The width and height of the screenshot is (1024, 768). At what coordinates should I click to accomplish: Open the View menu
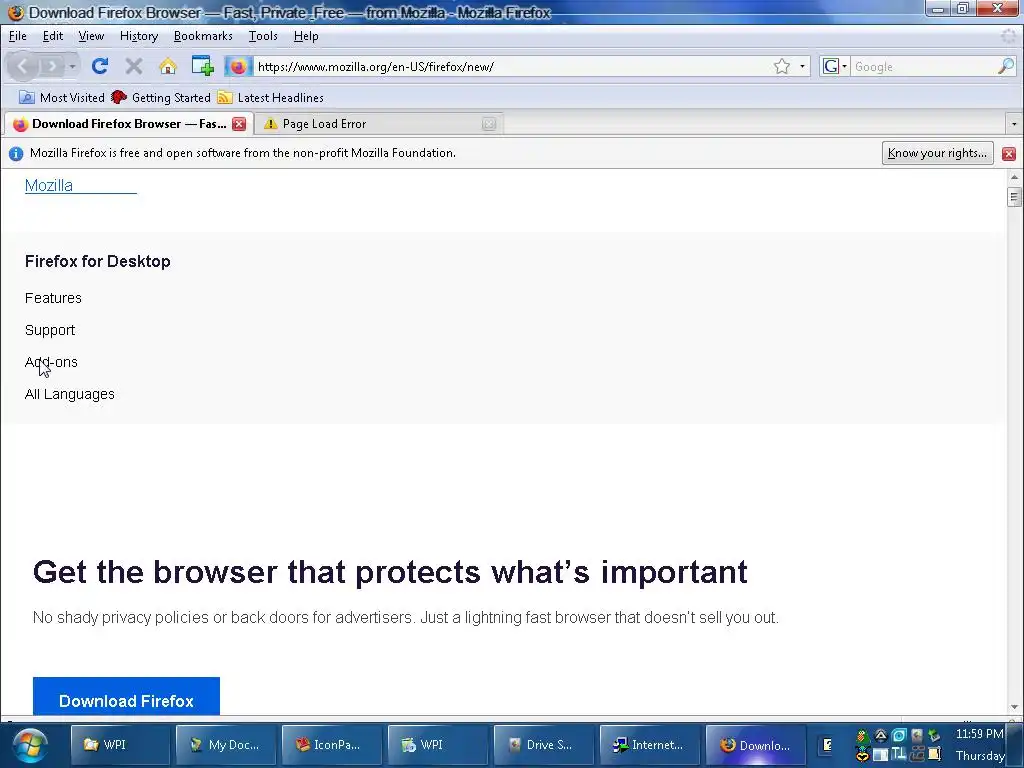tap(91, 36)
